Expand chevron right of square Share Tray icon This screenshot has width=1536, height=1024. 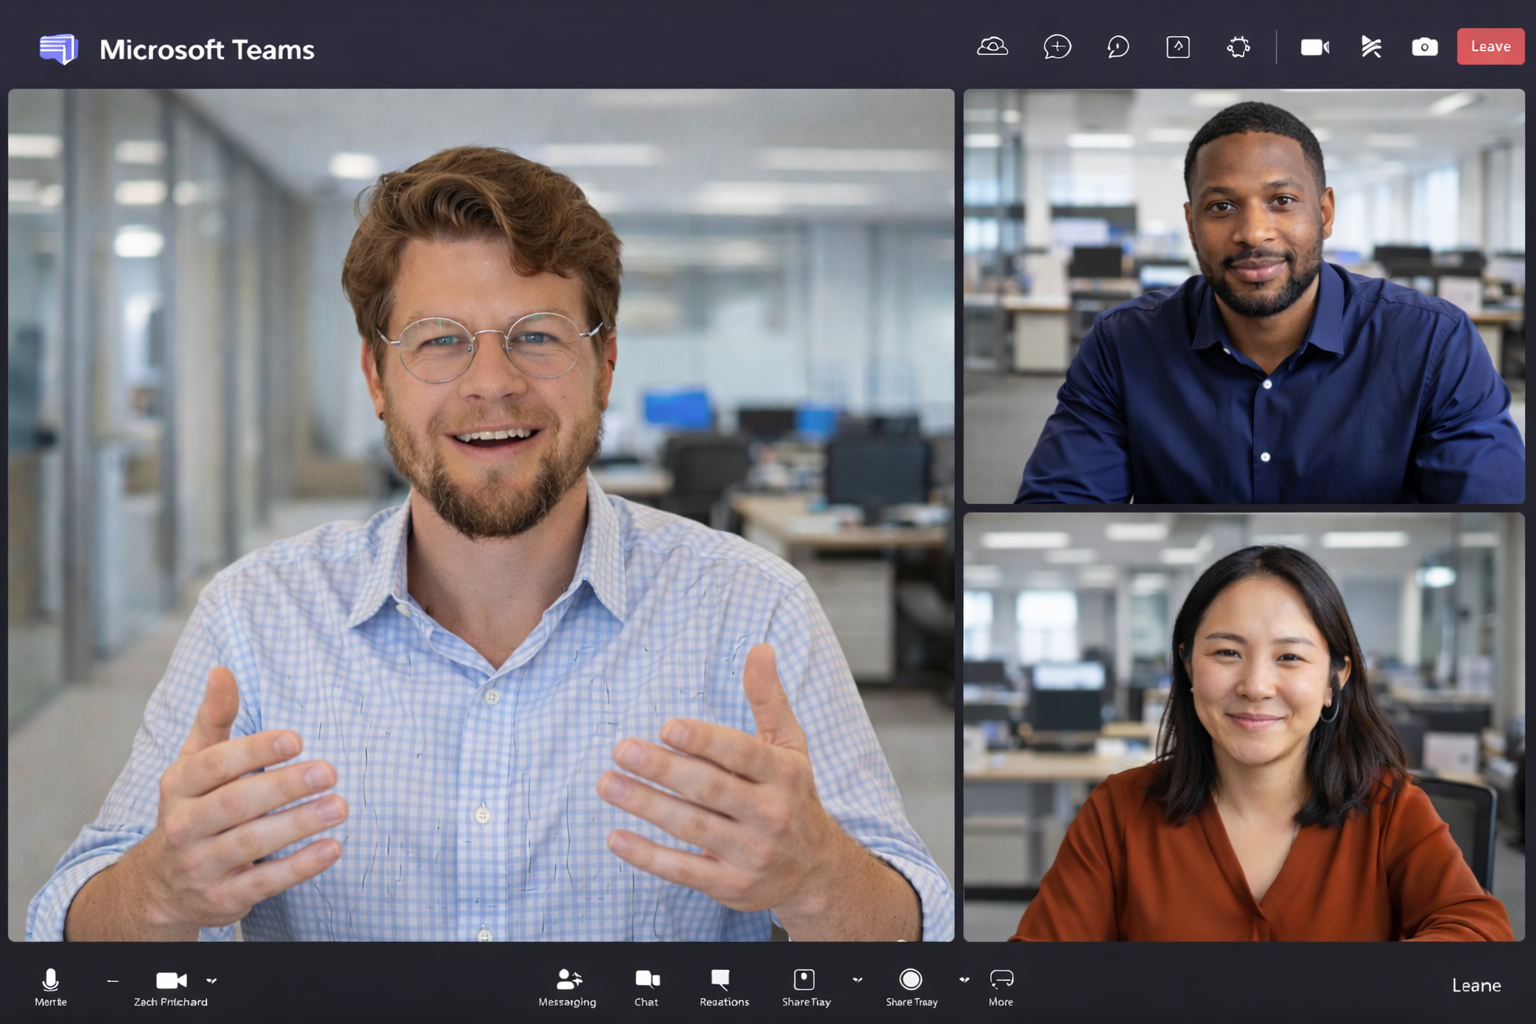[857, 980]
